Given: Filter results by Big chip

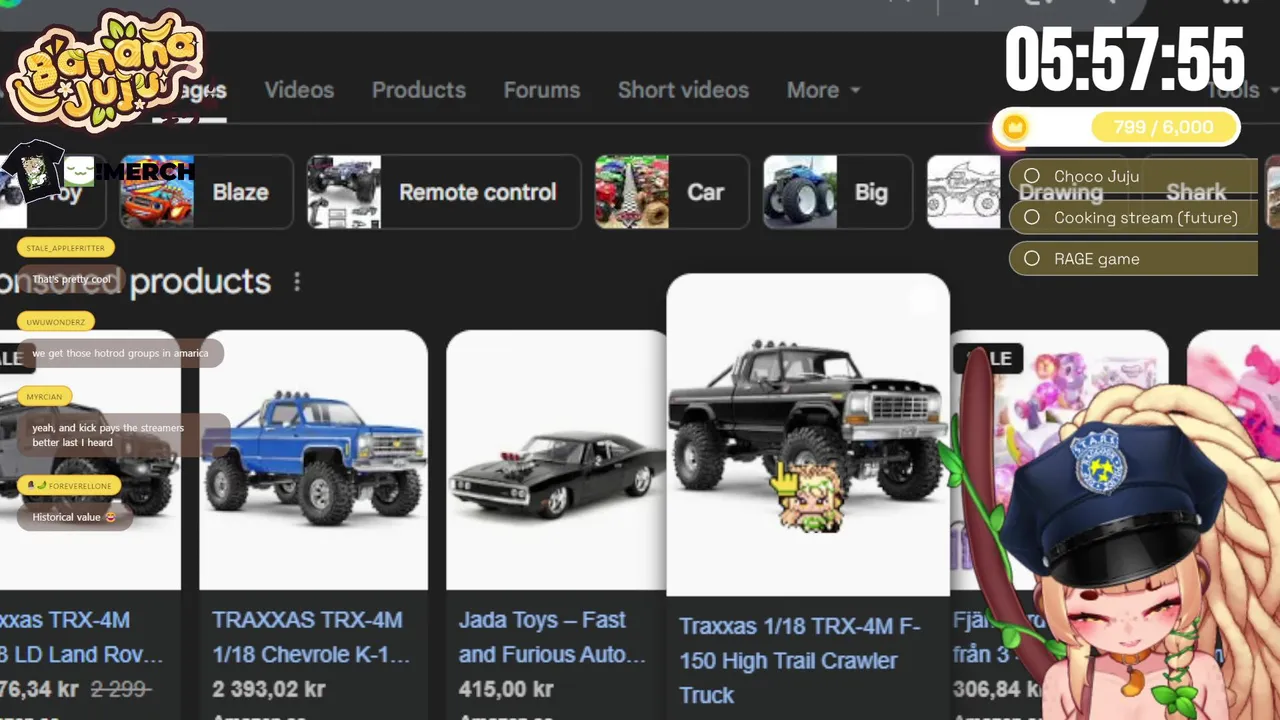Looking at the screenshot, I should pos(838,192).
